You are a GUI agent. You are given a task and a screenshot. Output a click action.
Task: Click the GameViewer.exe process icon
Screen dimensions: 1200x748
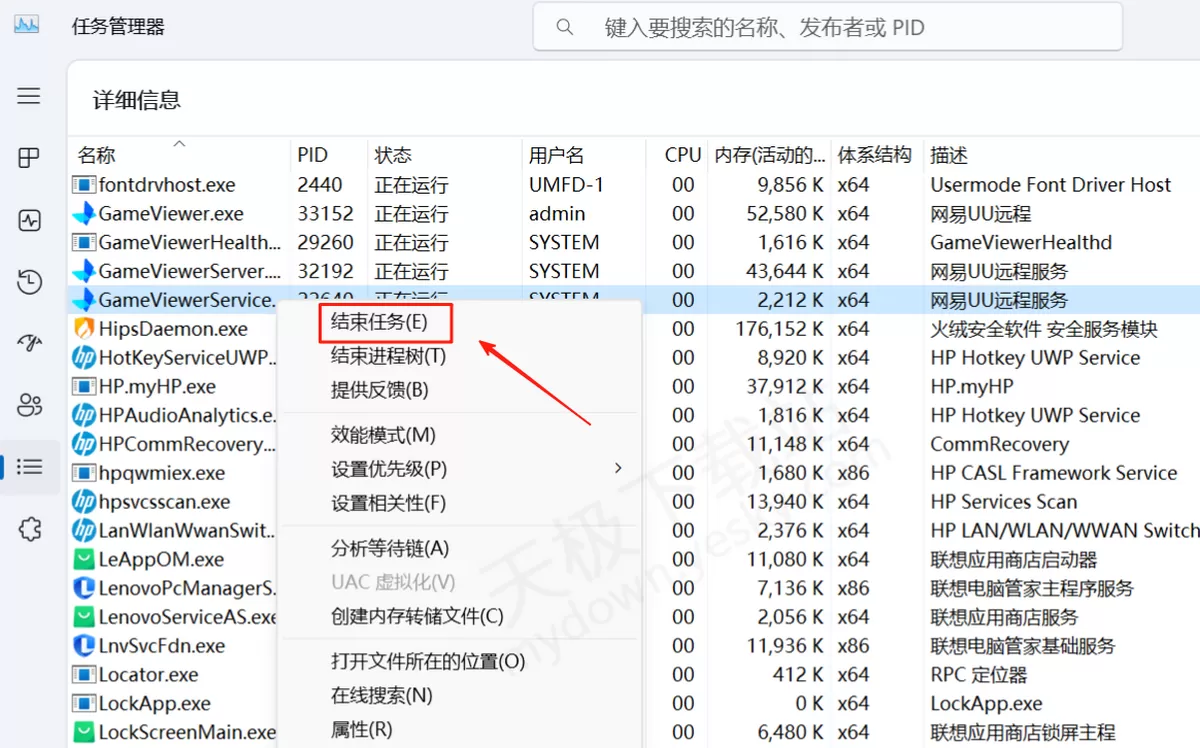[x=84, y=214]
